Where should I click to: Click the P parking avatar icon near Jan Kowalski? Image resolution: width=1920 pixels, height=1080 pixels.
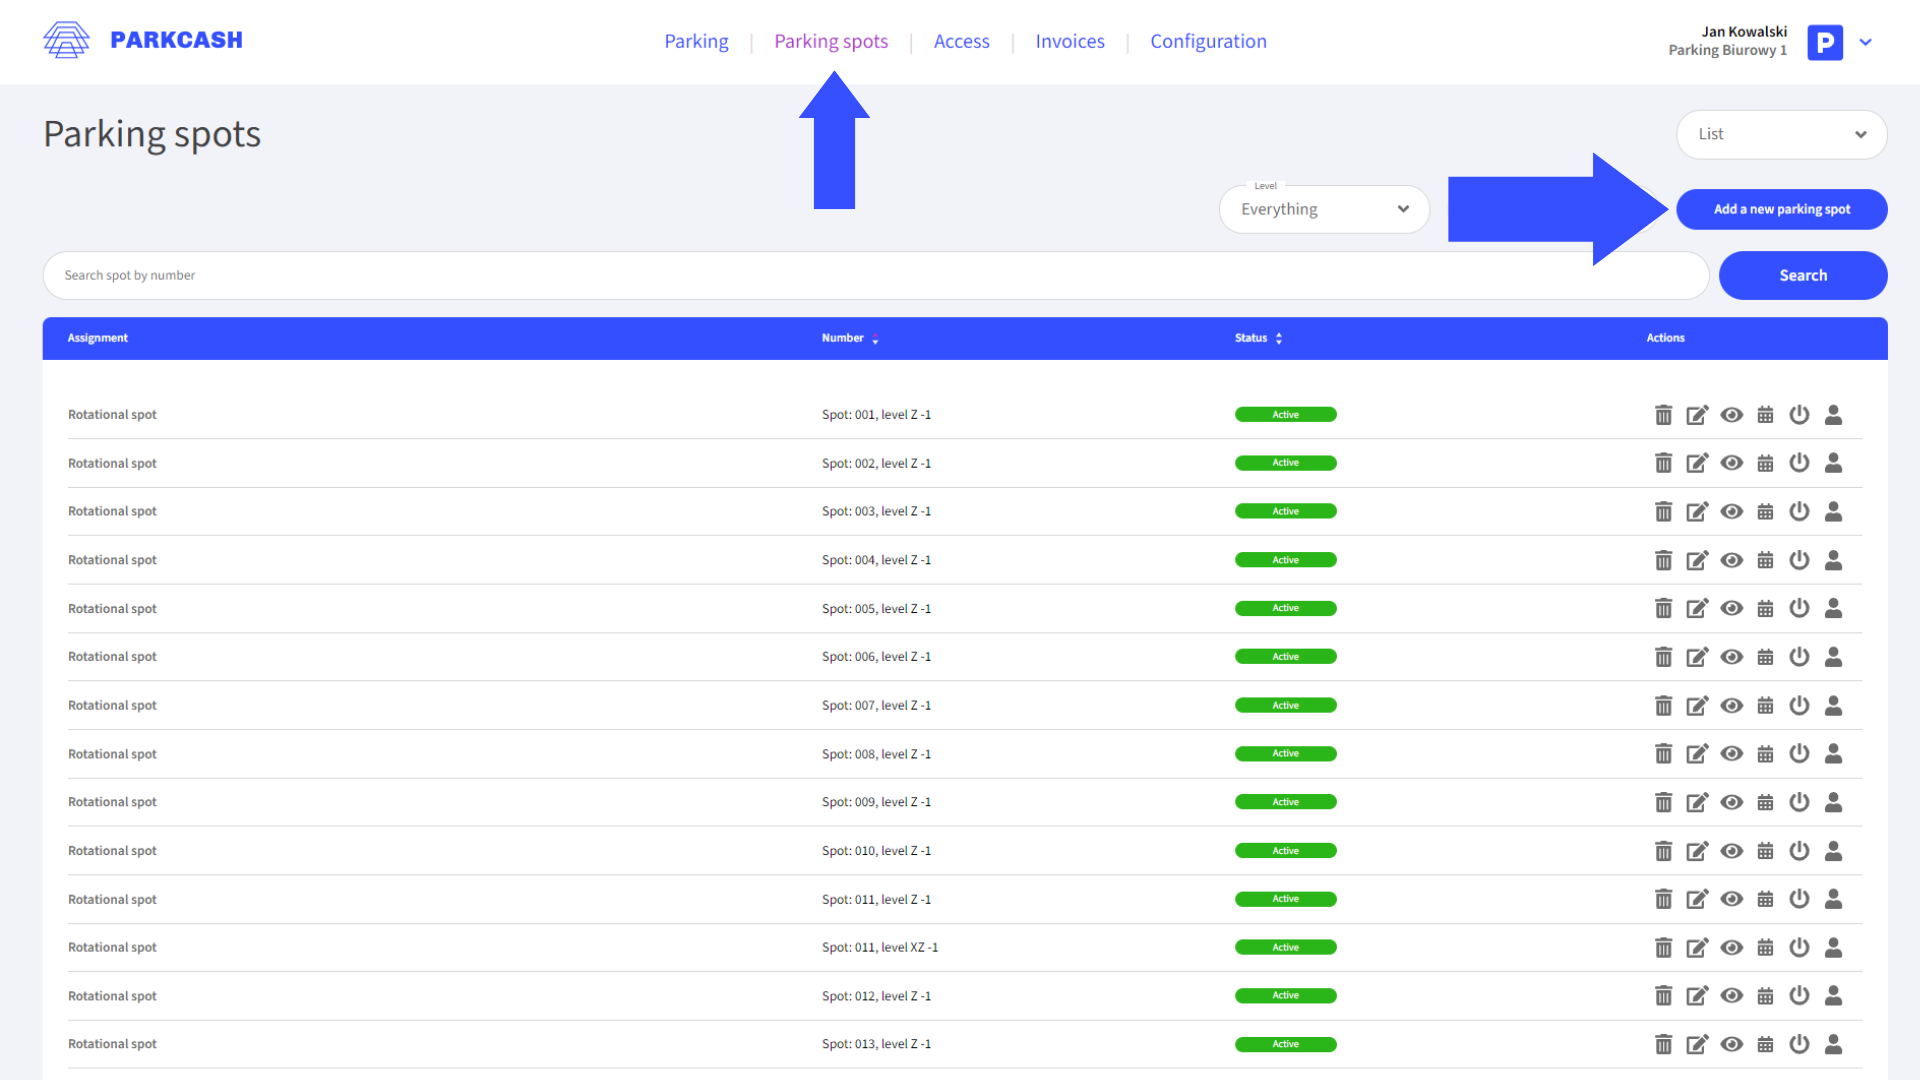pyautogui.click(x=1825, y=42)
